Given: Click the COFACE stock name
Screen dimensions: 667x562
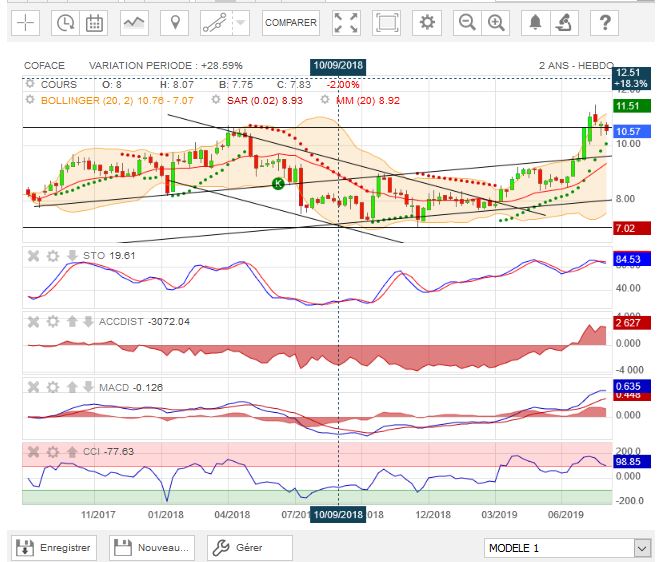Looking at the screenshot, I should [x=44, y=66].
